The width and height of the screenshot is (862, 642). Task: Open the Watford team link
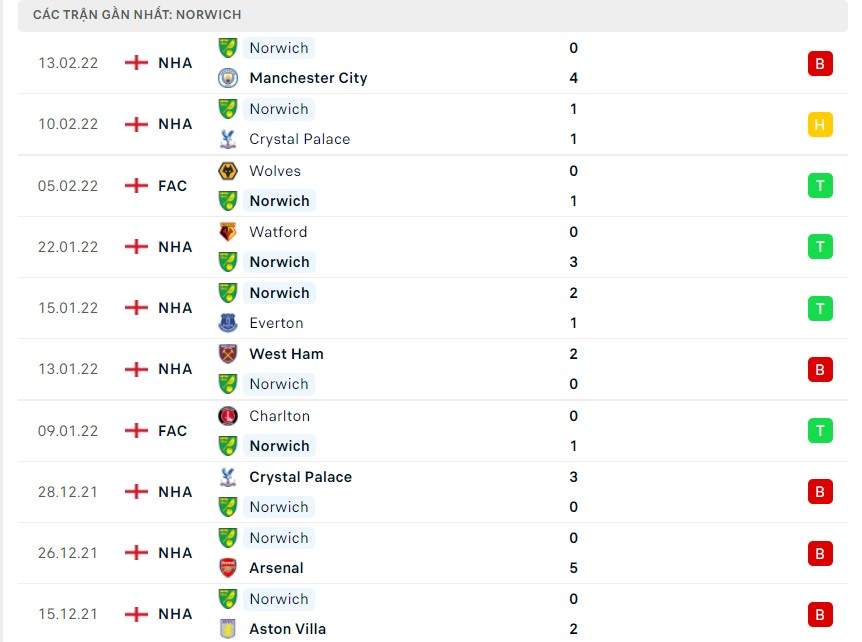[278, 232]
